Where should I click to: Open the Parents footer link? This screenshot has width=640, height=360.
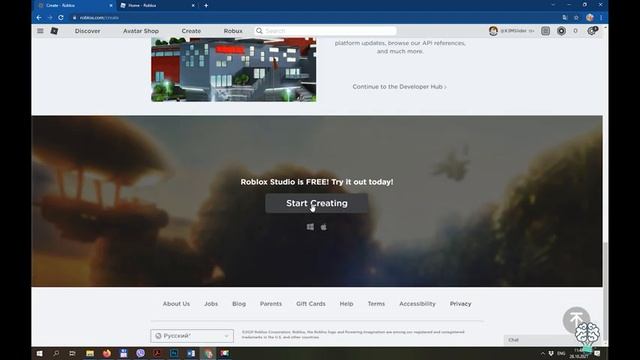click(x=271, y=304)
